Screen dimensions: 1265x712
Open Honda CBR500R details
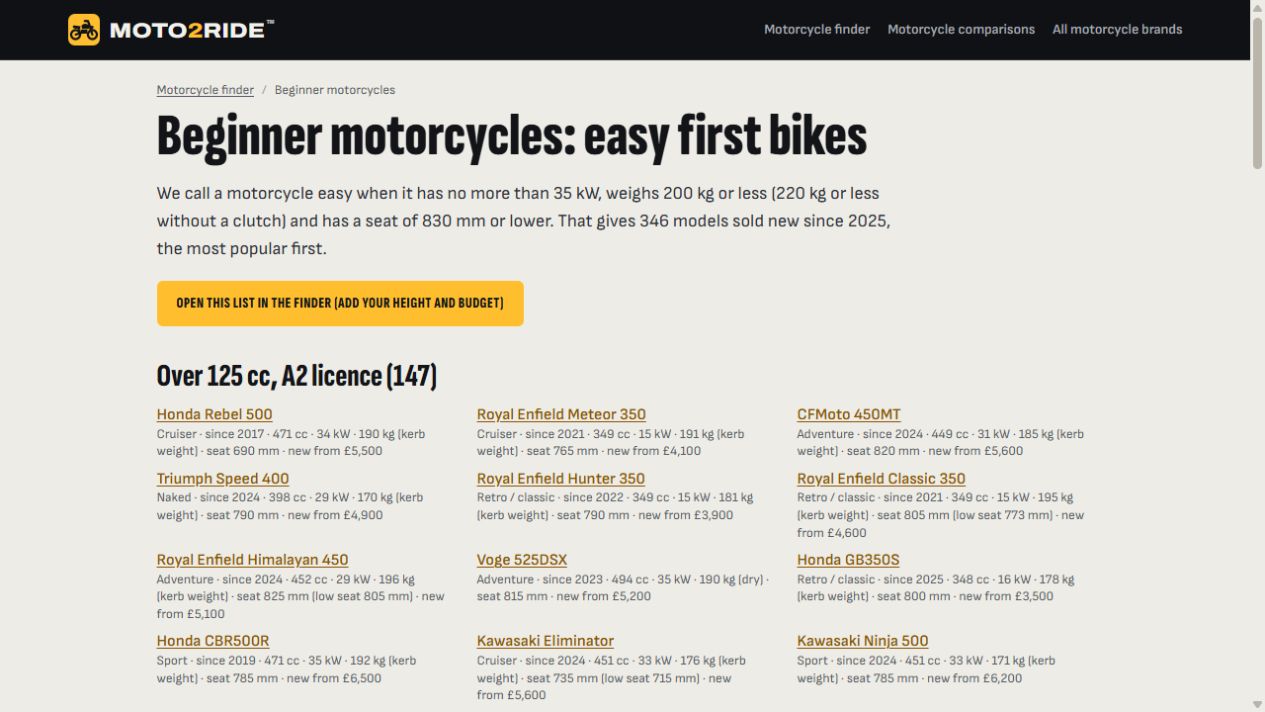(213, 641)
